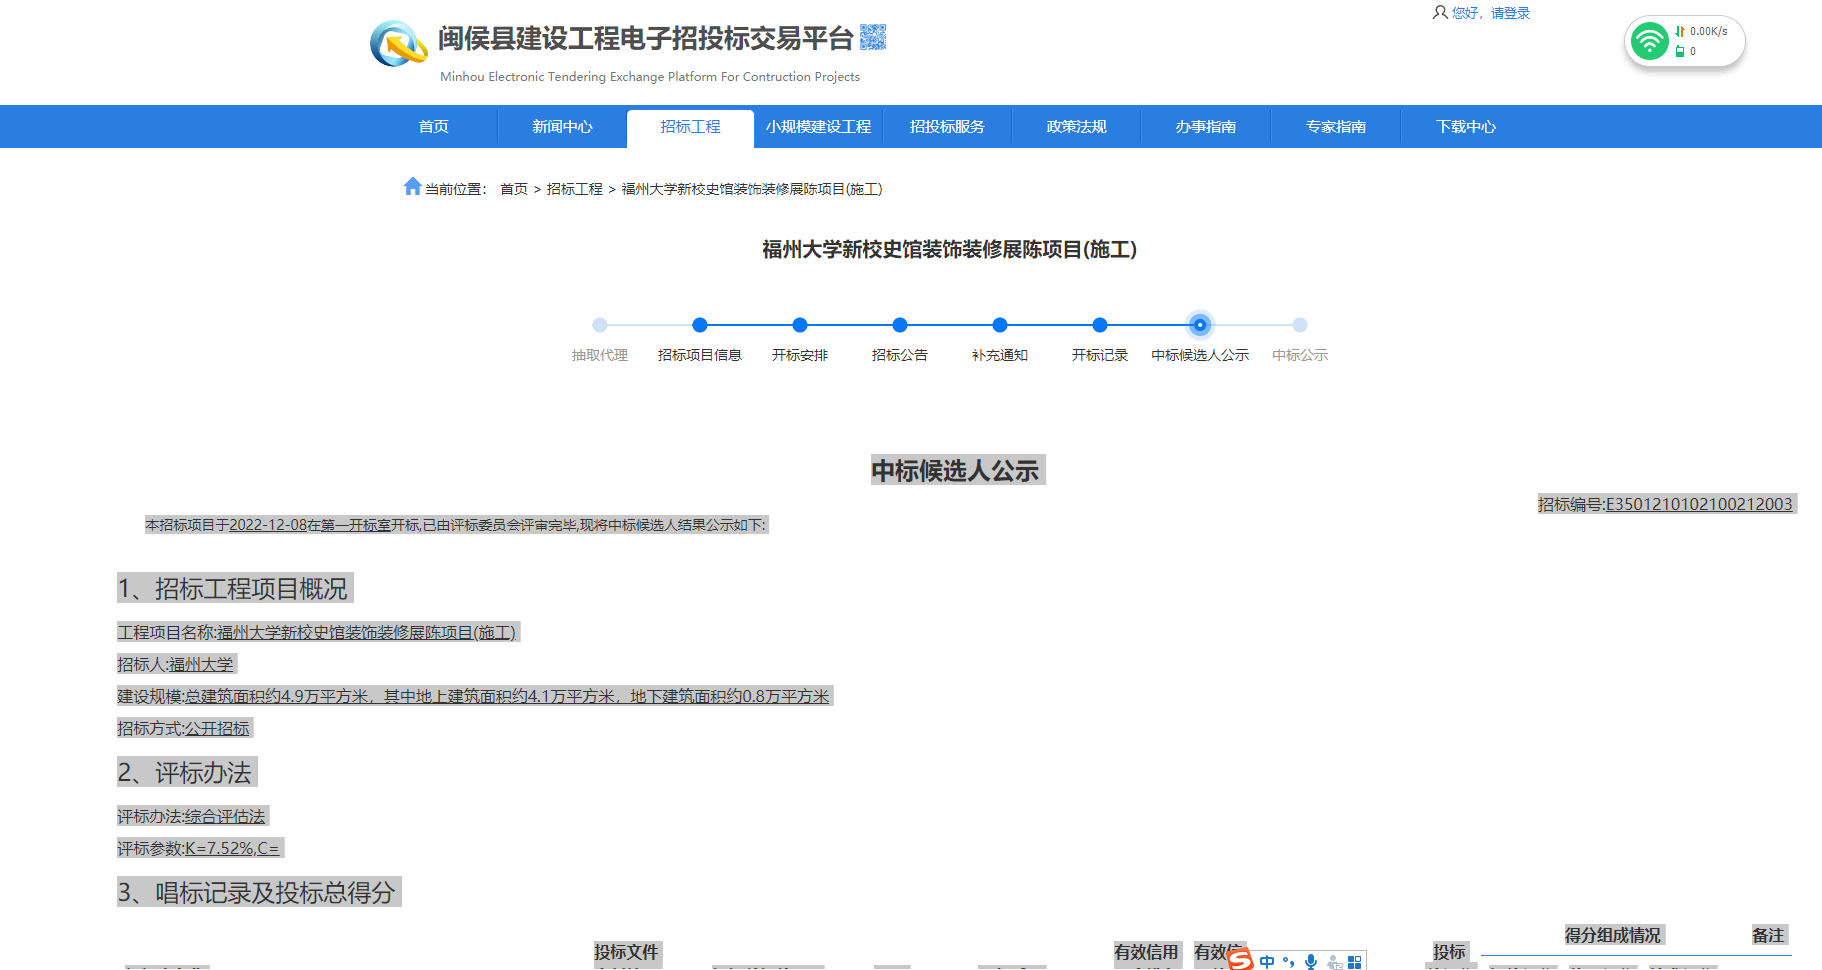Click the green WiFi speed widget icon
This screenshot has height=970, width=1822.
tap(1649, 41)
